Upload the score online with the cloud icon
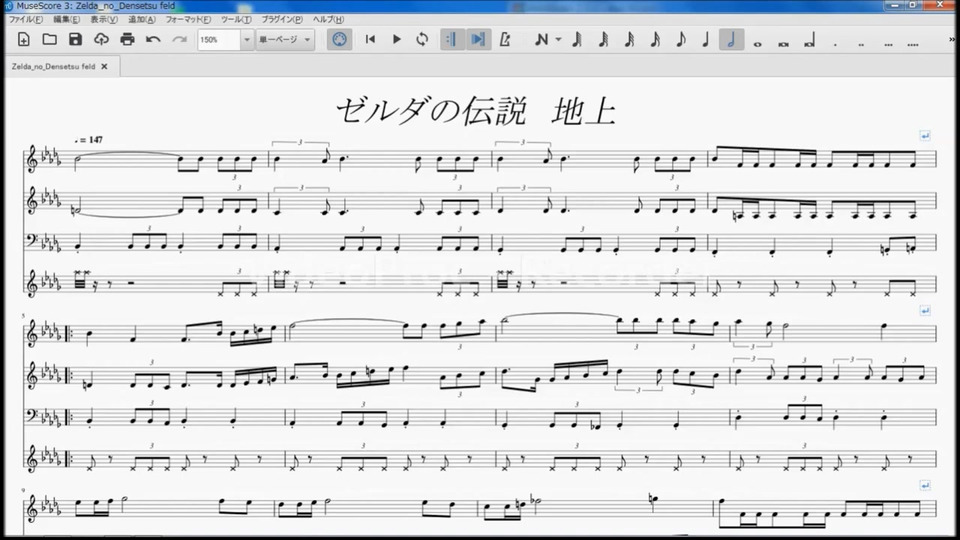 coord(101,40)
